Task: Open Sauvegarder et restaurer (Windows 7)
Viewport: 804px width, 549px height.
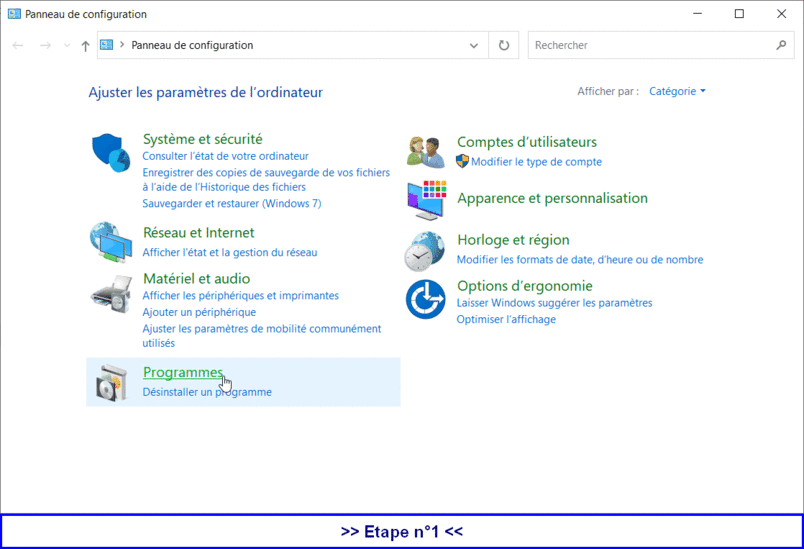Action: (x=232, y=204)
